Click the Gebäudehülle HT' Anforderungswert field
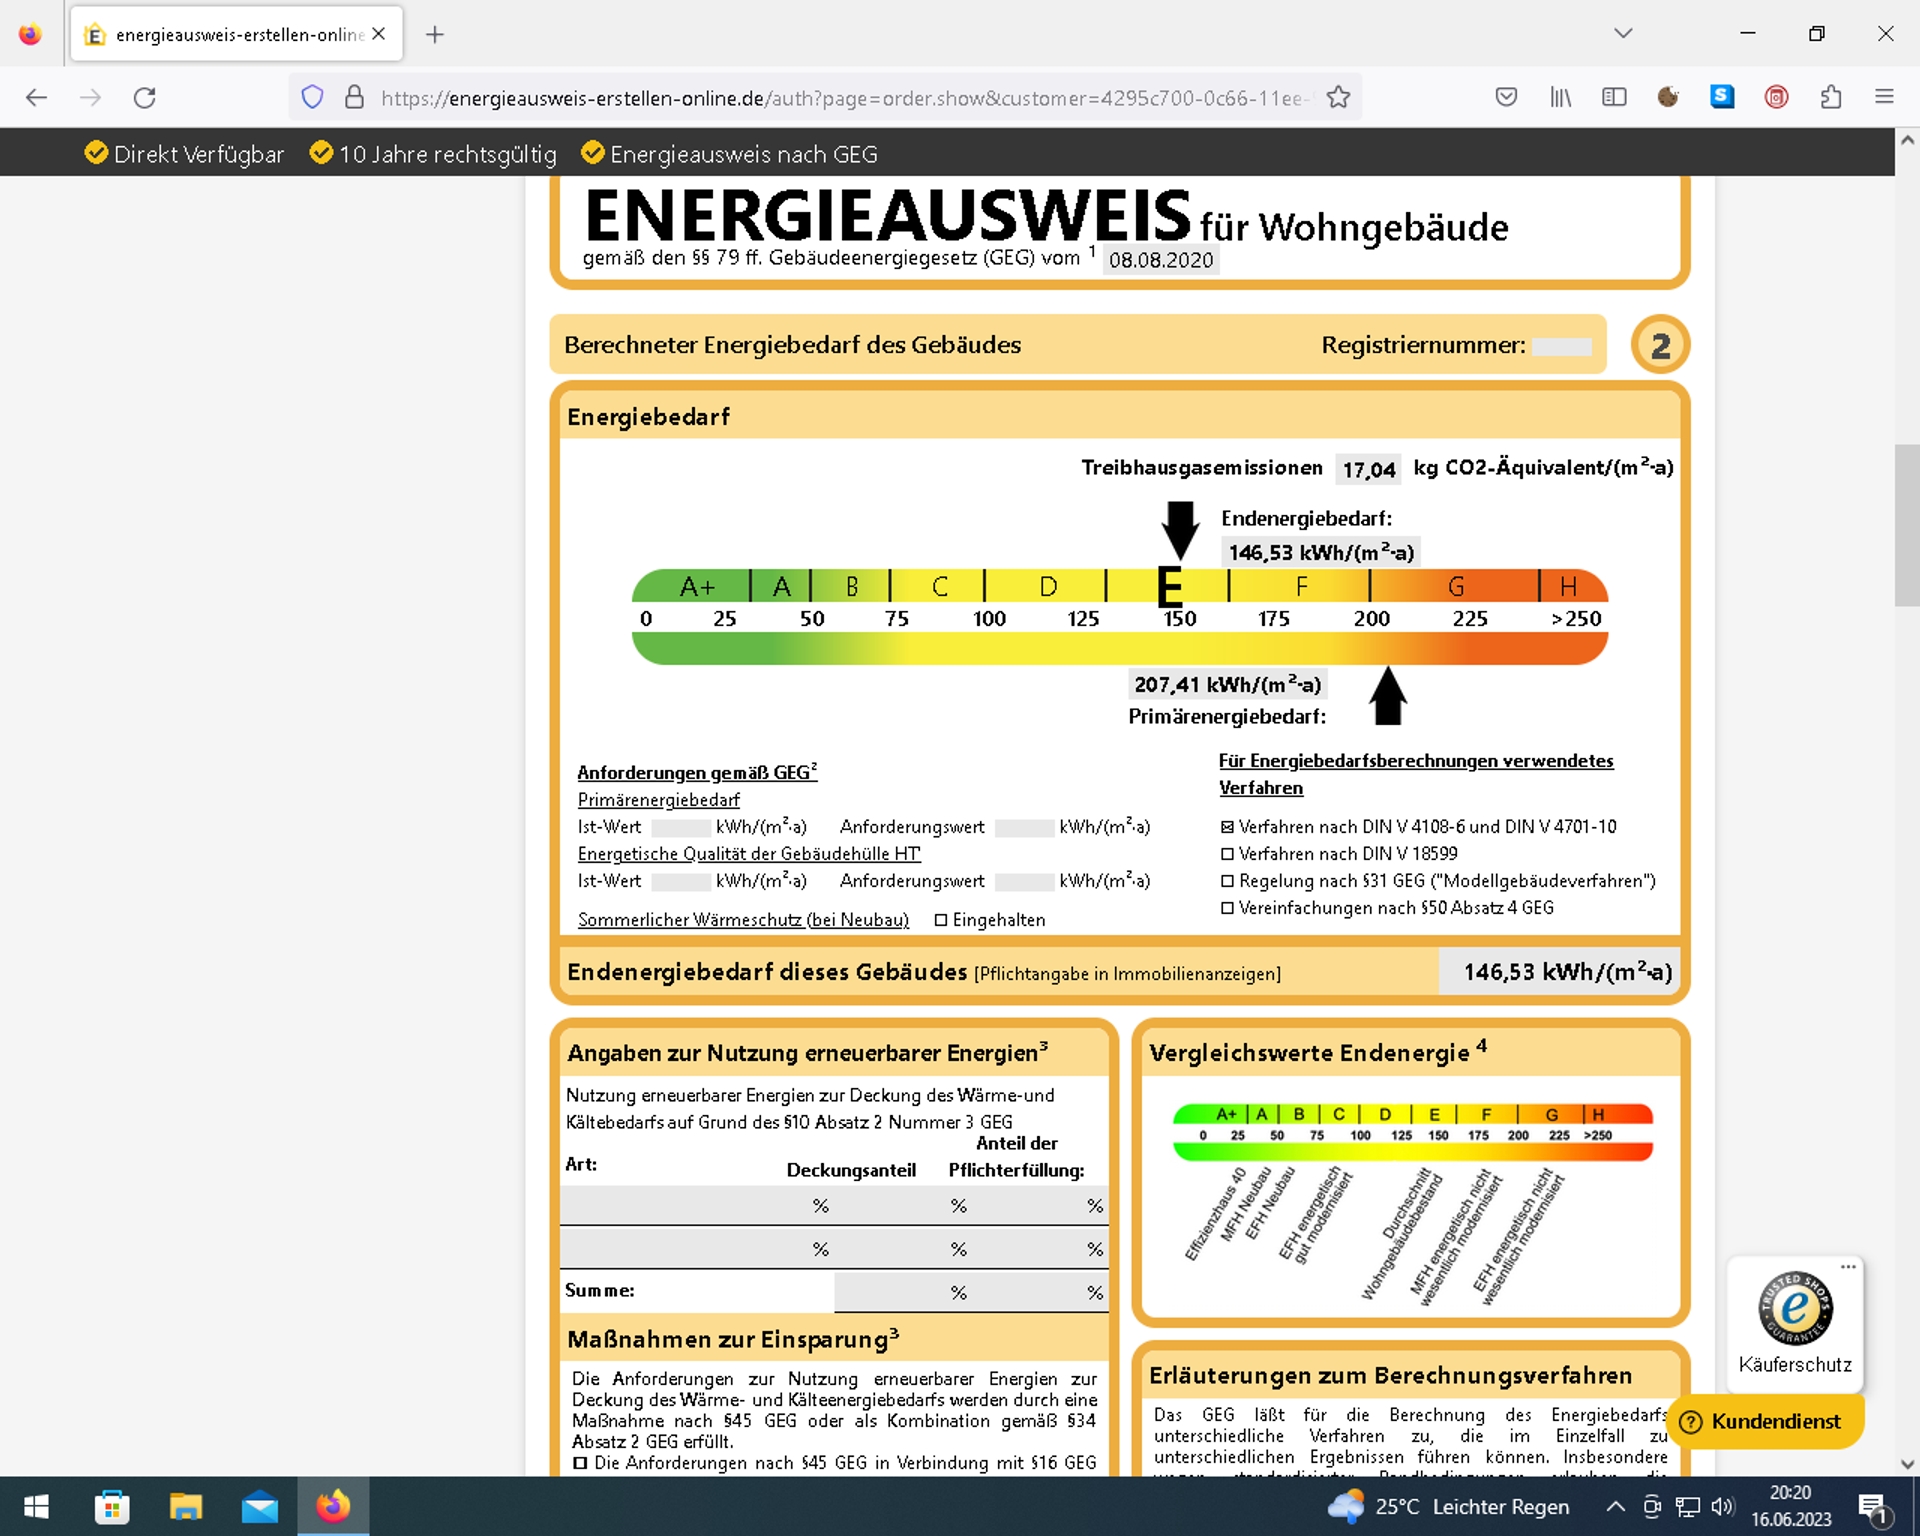1920x1536 pixels. (x=1024, y=882)
